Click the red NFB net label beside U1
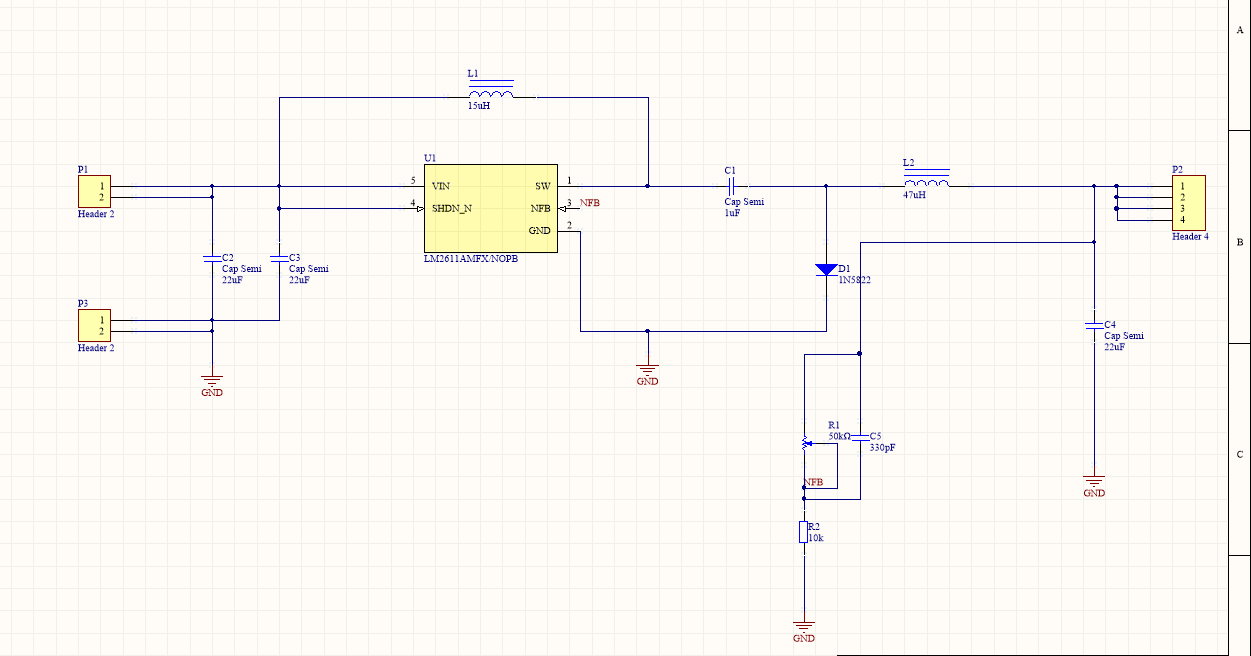 click(590, 203)
